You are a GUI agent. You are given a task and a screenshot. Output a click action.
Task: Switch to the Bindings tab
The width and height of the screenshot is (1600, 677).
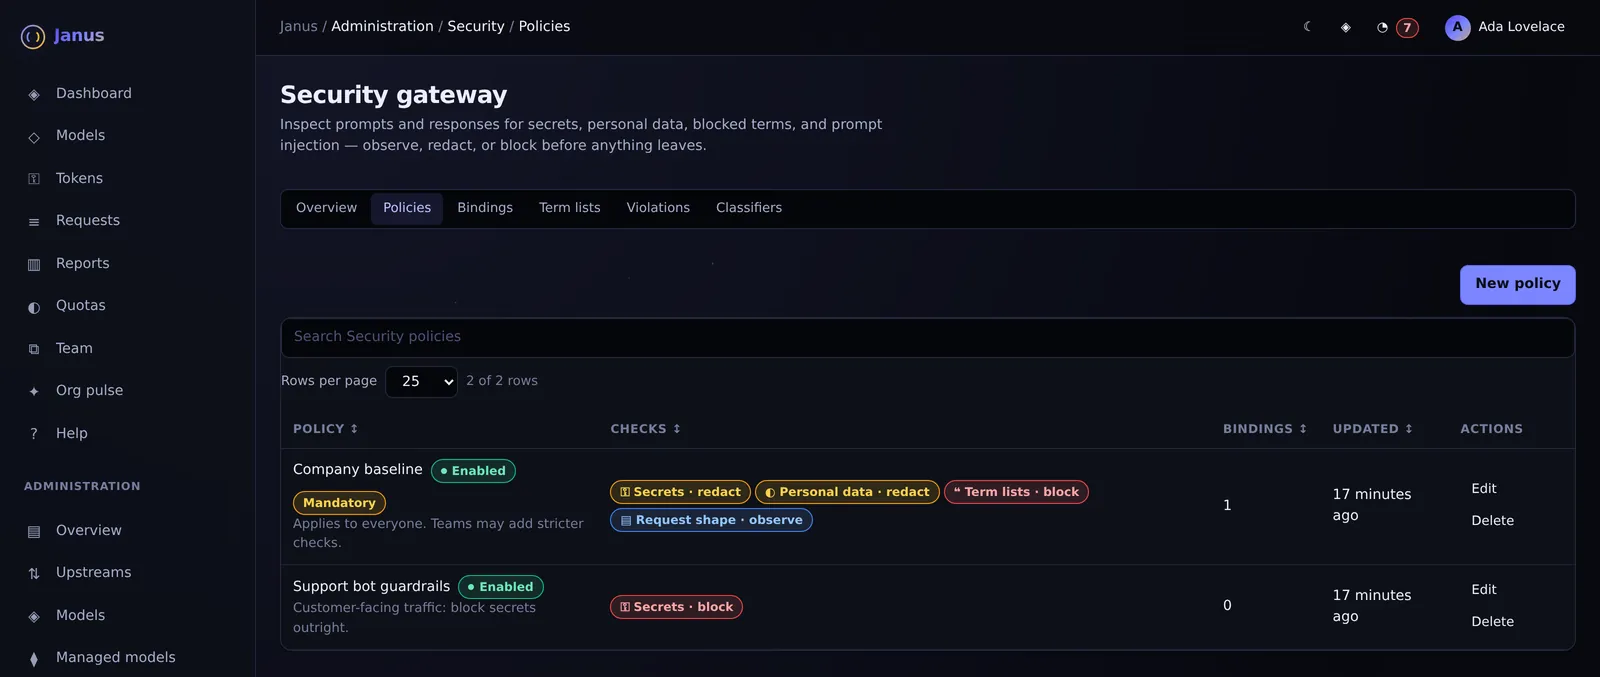(485, 208)
